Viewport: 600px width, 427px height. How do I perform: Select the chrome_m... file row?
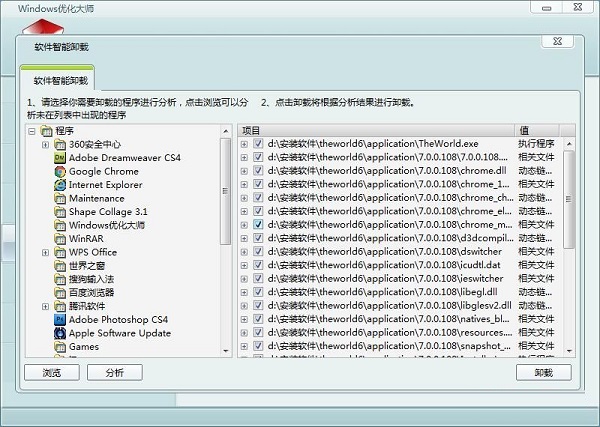(390, 225)
